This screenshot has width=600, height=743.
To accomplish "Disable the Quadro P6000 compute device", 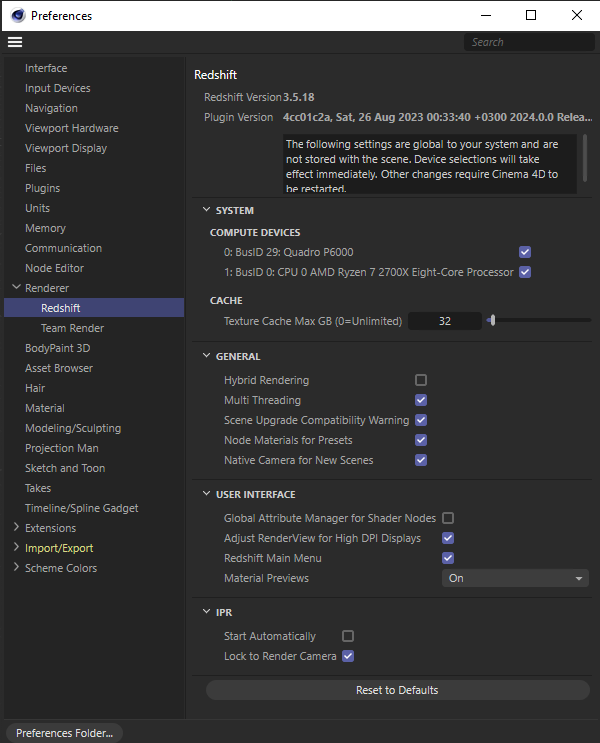I will point(525,252).
